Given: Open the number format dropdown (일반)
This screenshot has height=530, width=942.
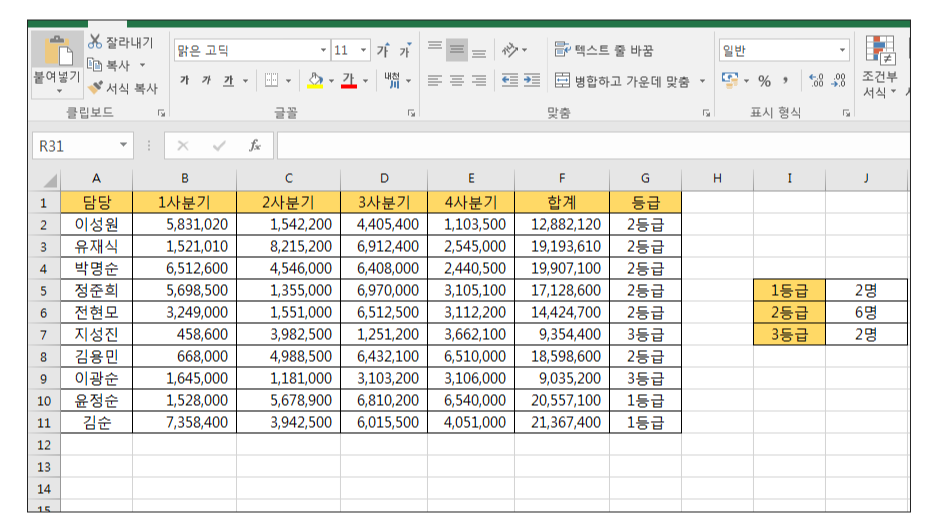Looking at the screenshot, I should (842, 50).
